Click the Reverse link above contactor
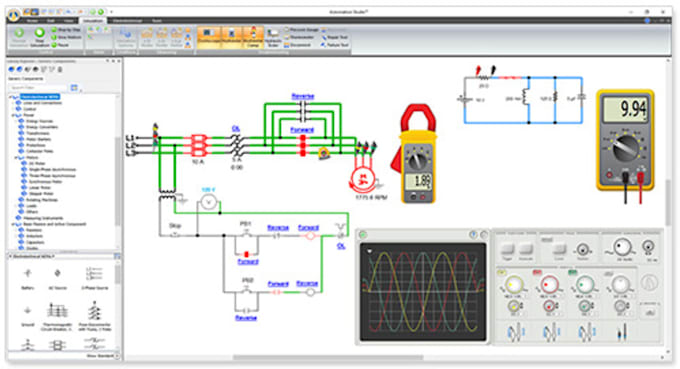 (303, 96)
